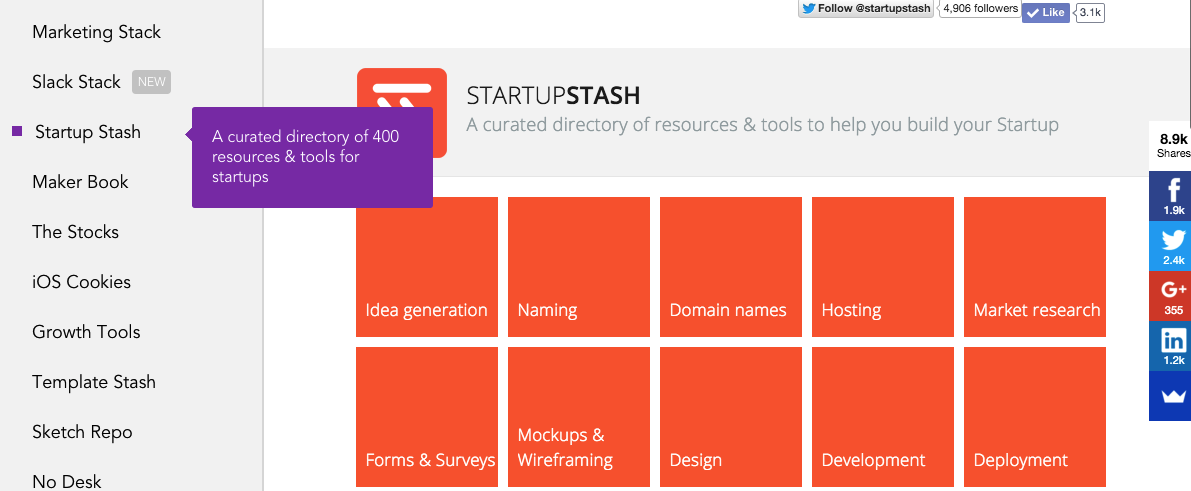The image size is (1191, 491).
Task: Open the Idea generation tile
Action: pos(427,267)
